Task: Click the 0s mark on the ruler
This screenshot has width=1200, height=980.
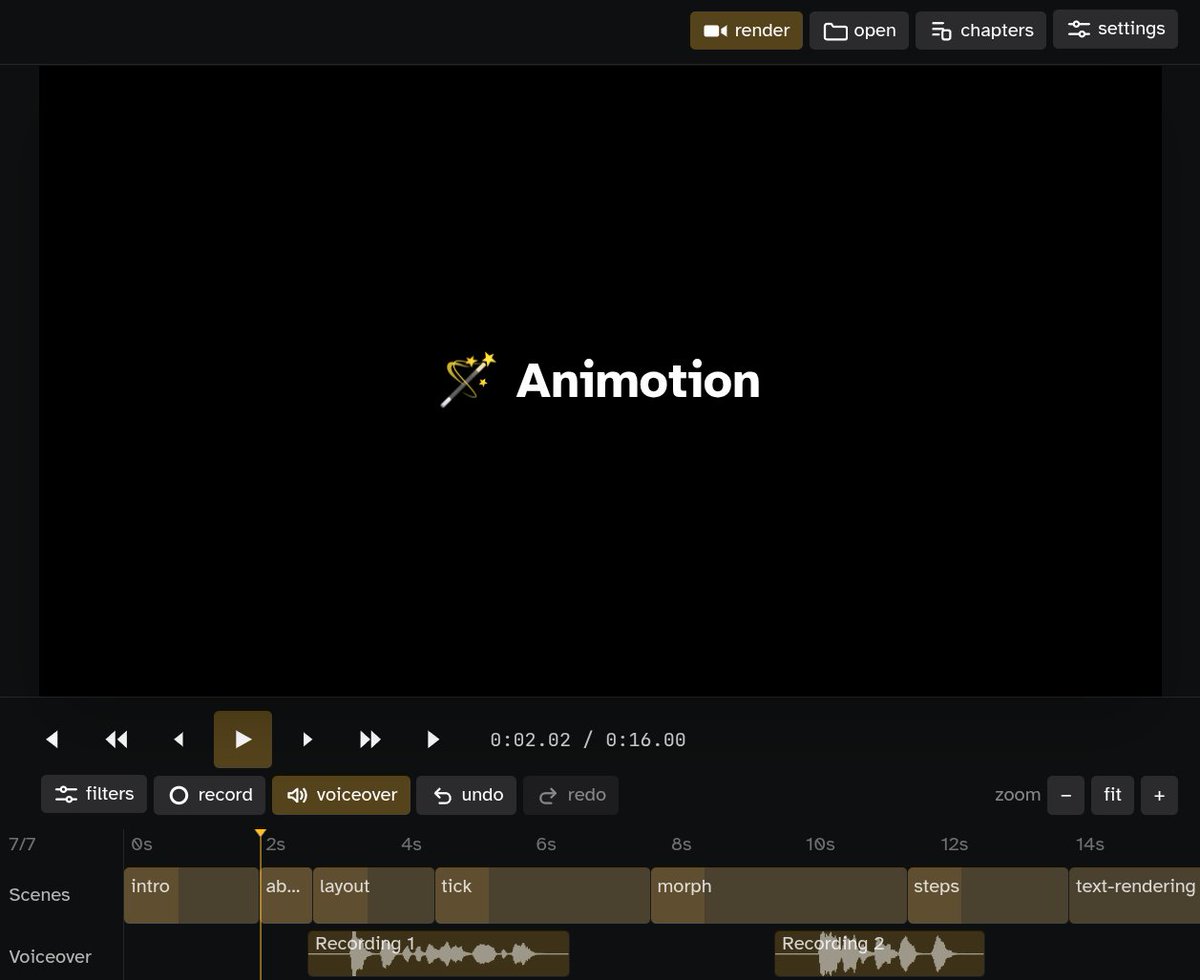Action: [x=142, y=845]
